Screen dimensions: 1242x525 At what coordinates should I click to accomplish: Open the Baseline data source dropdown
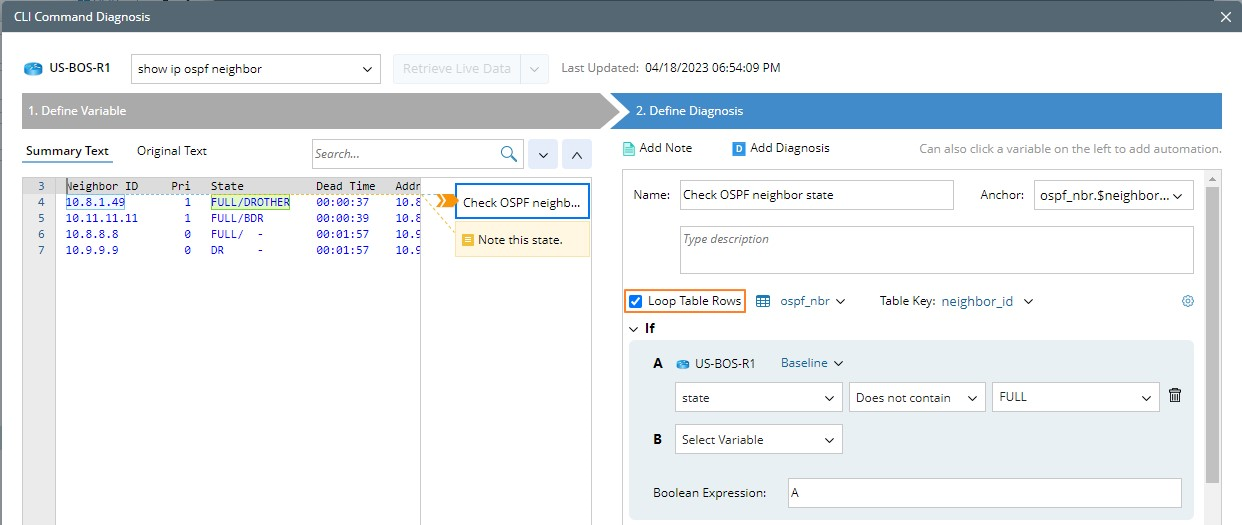point(812,364)
